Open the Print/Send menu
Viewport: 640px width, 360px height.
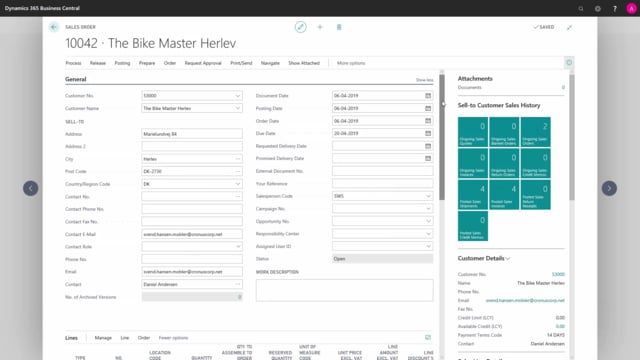241,63
